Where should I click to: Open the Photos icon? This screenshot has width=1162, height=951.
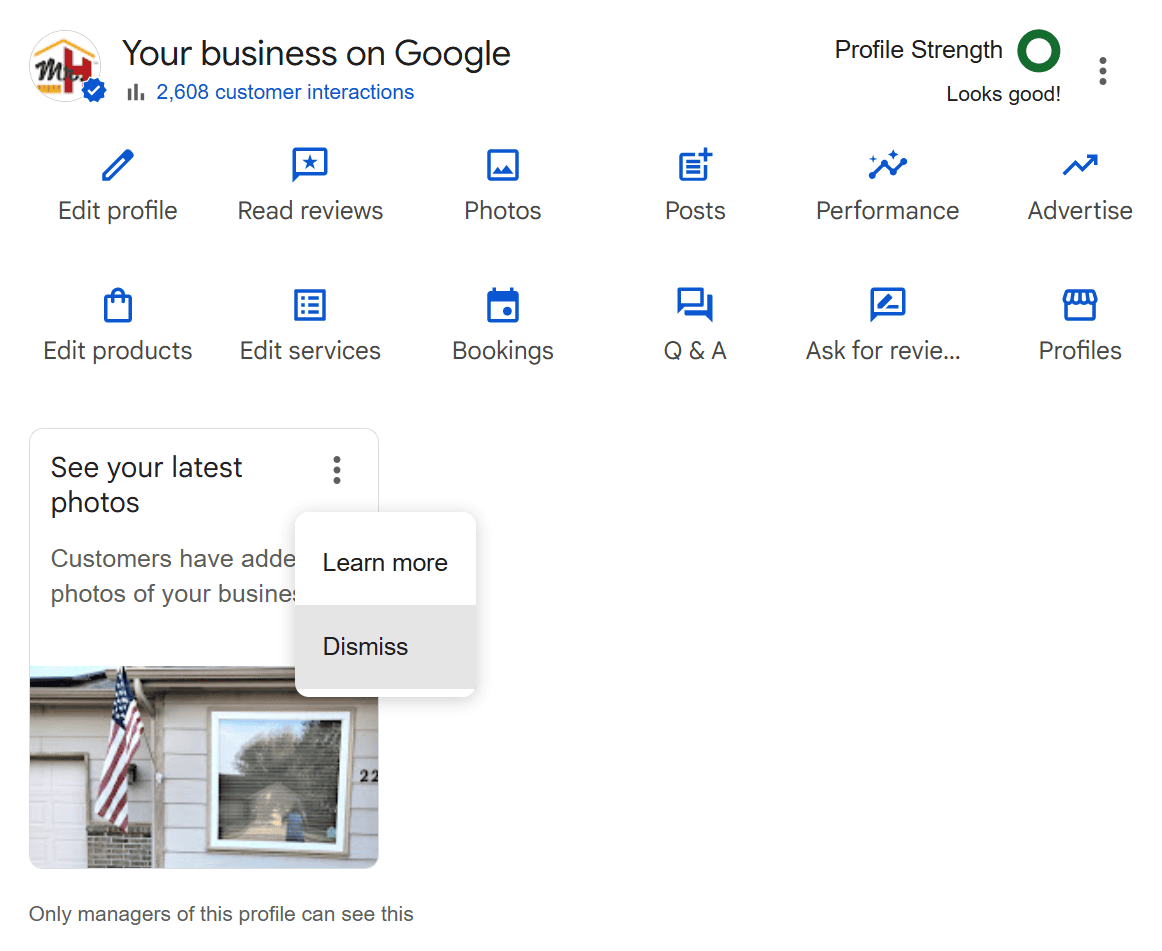tap(503, 165)
